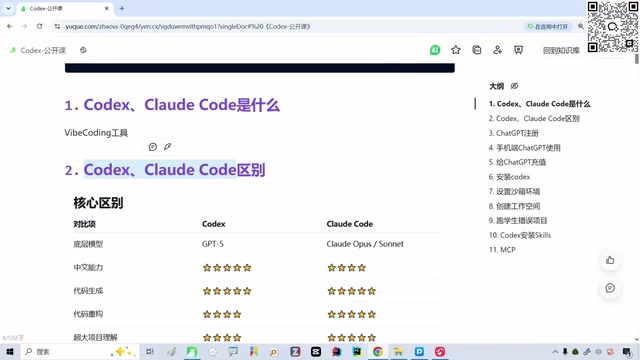
Task: Open the document history icon next to star
Action: point(477,50)
